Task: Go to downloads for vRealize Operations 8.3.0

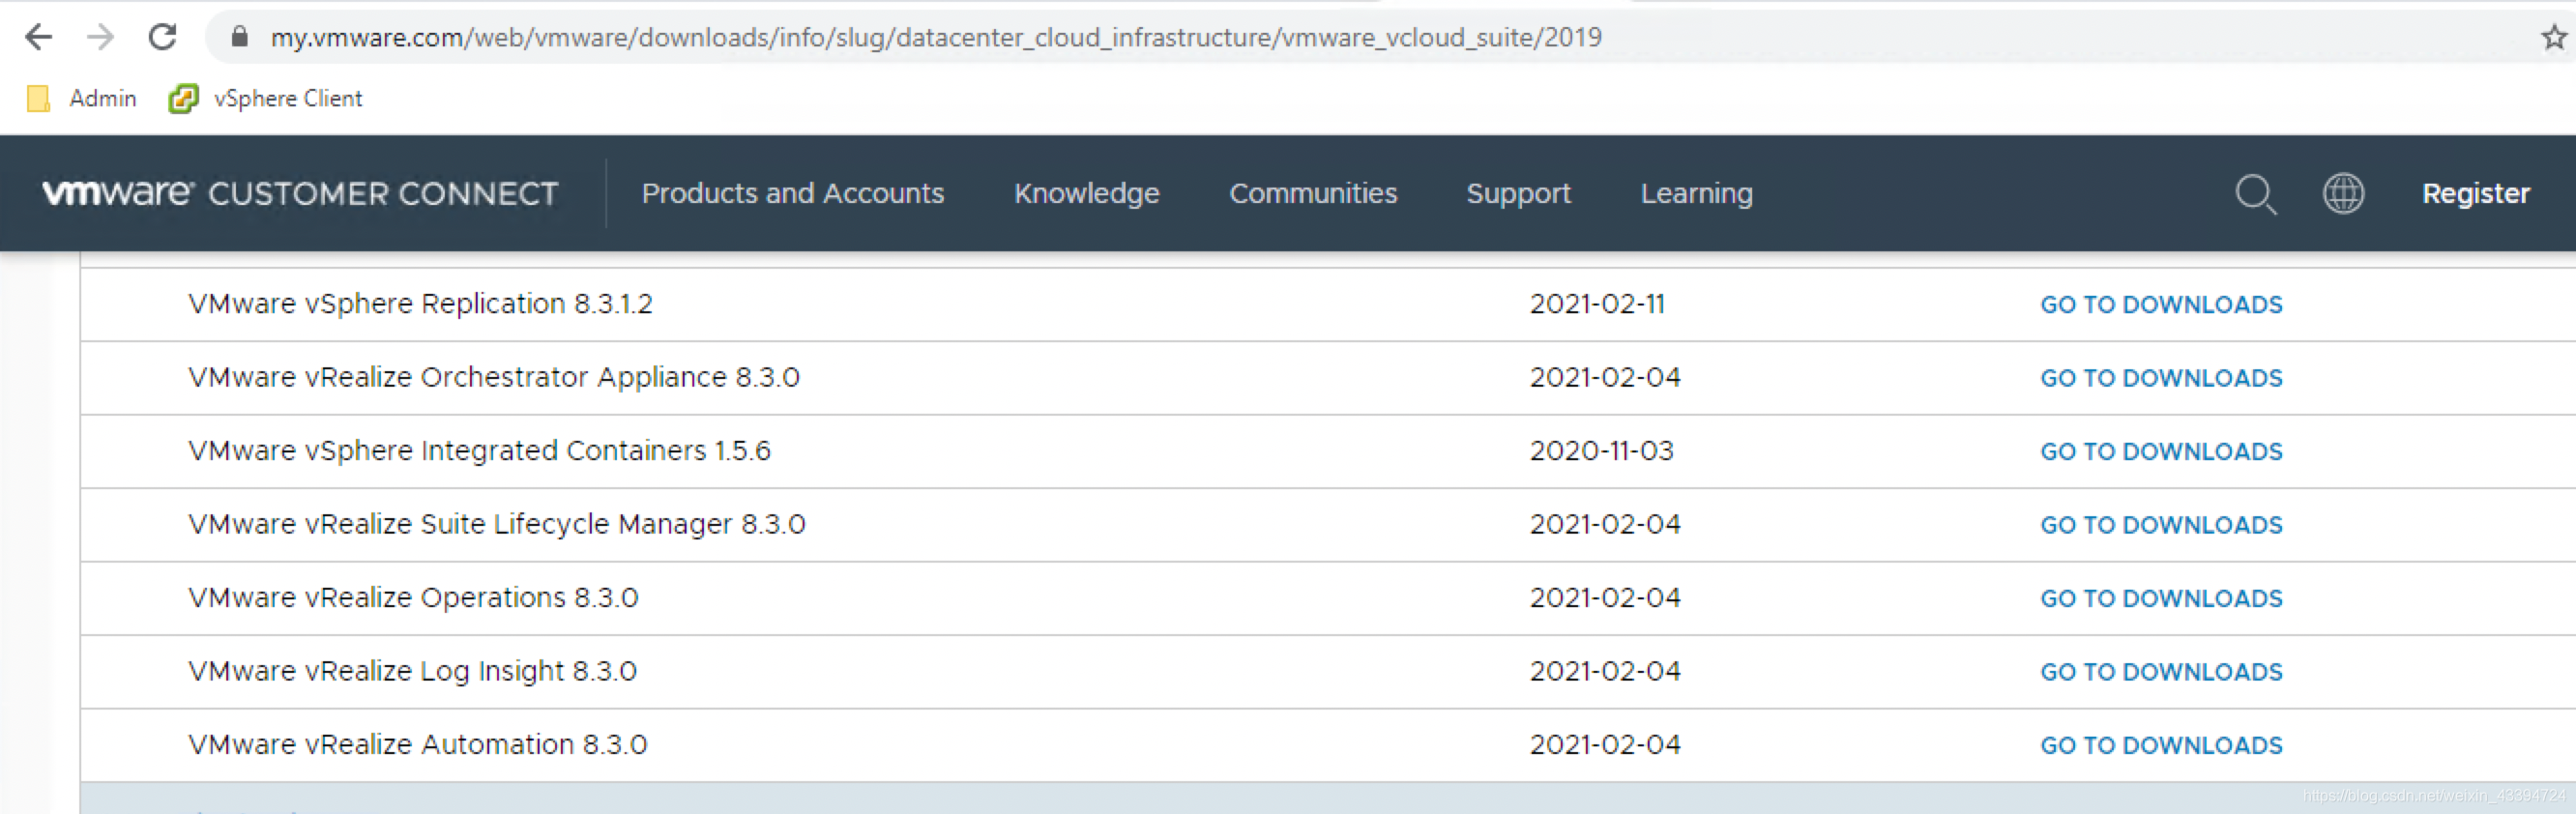Action: click(2161, 598)
